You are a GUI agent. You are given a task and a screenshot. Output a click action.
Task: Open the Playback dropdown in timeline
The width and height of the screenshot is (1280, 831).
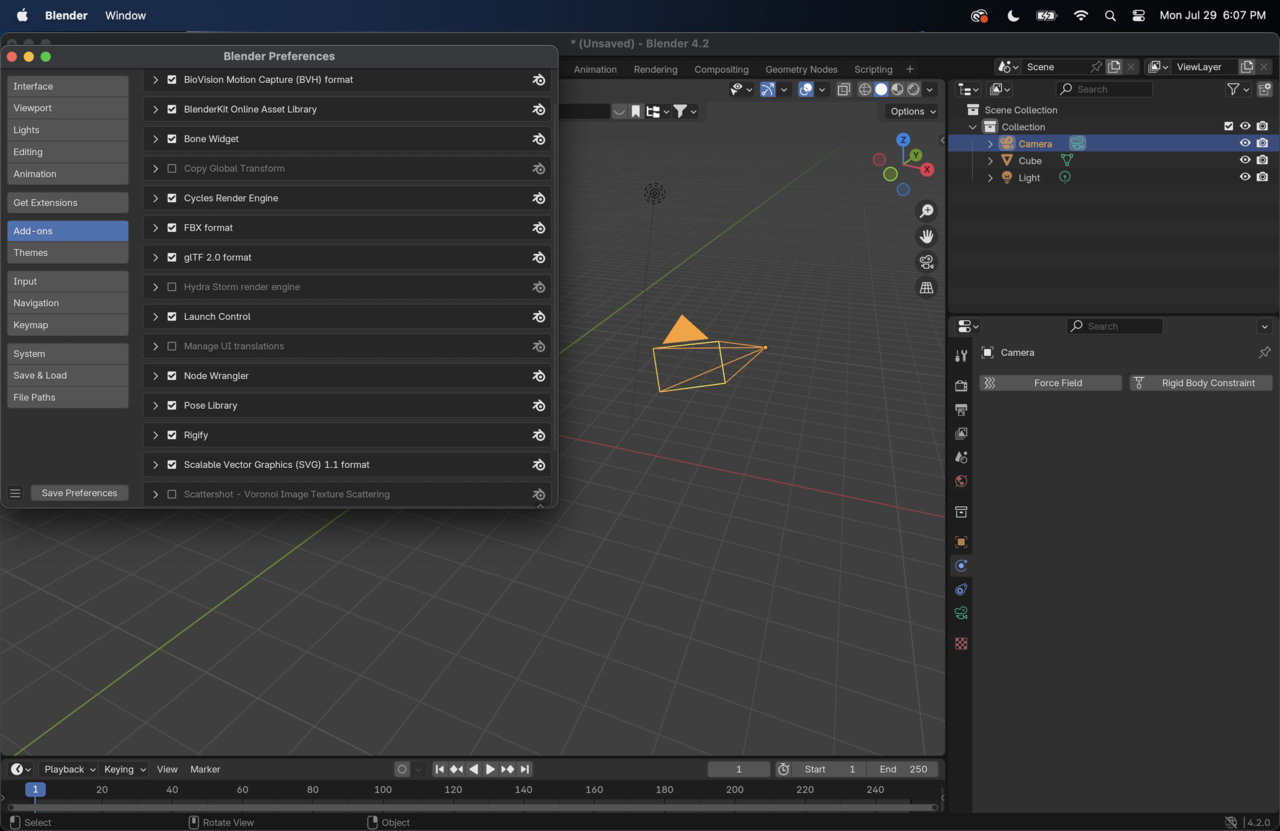[x=69, y=769]
